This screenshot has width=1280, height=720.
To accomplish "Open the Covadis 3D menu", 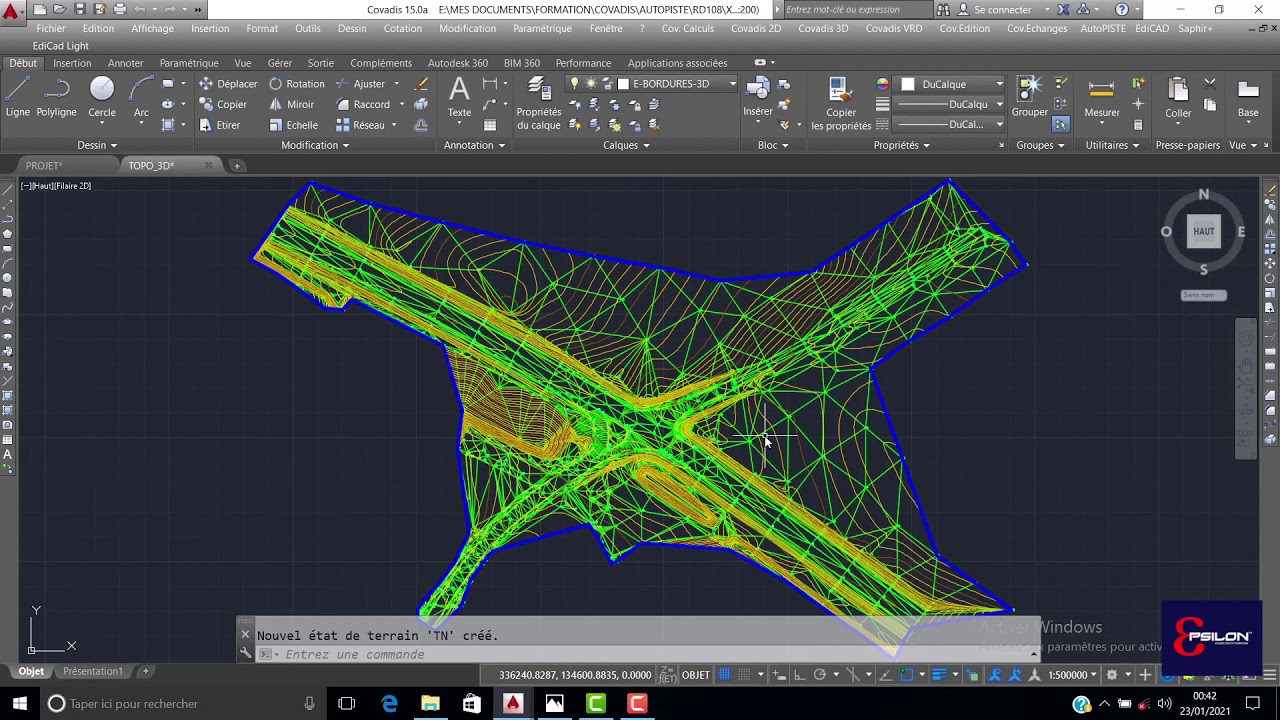I will (x=823, y=28).
